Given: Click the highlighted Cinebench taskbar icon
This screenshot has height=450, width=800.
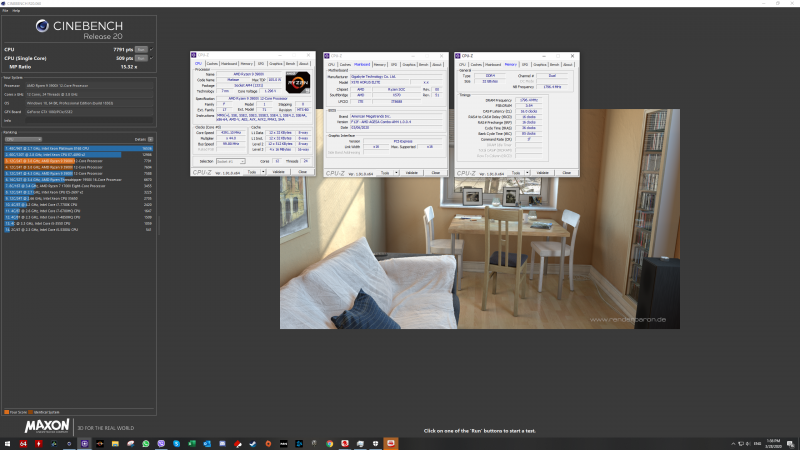Looking at the screenshot, I should (x=85, y=443).
